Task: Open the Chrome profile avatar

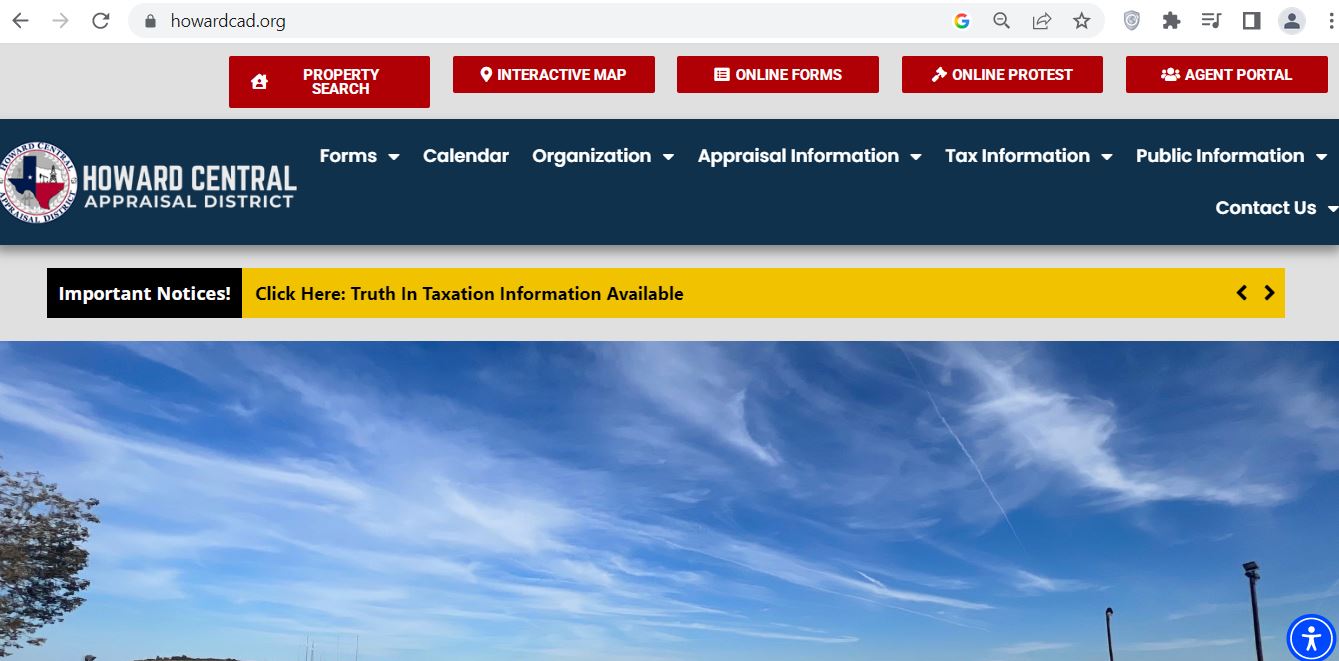Action: tap(1292, 21)
